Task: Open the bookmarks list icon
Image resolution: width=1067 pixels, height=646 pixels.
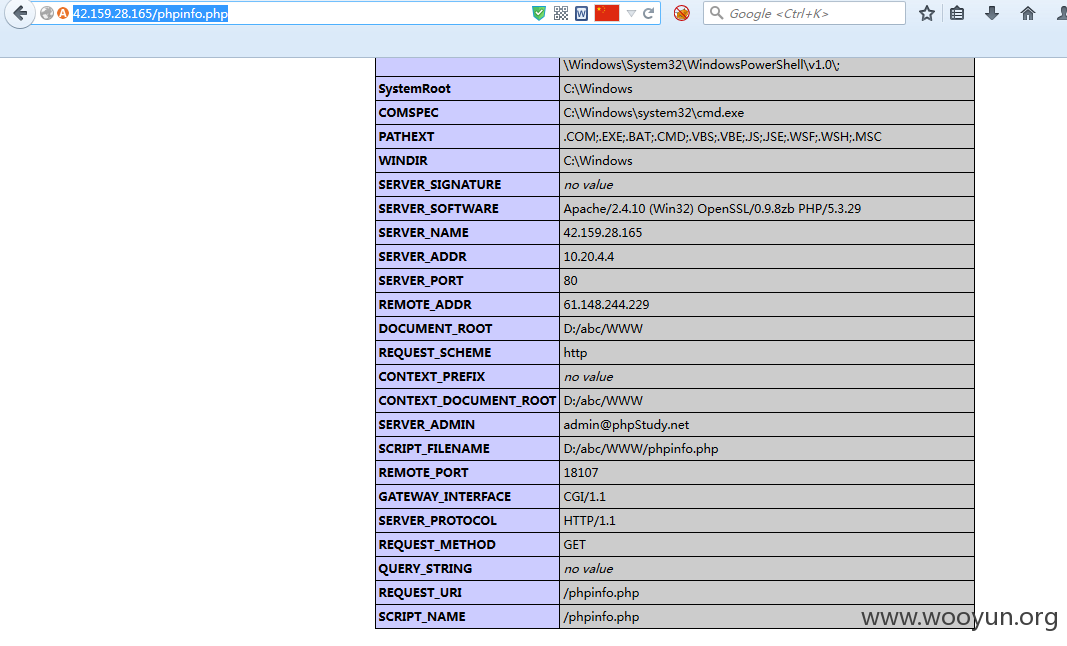Action: click(x=957, y=13)
